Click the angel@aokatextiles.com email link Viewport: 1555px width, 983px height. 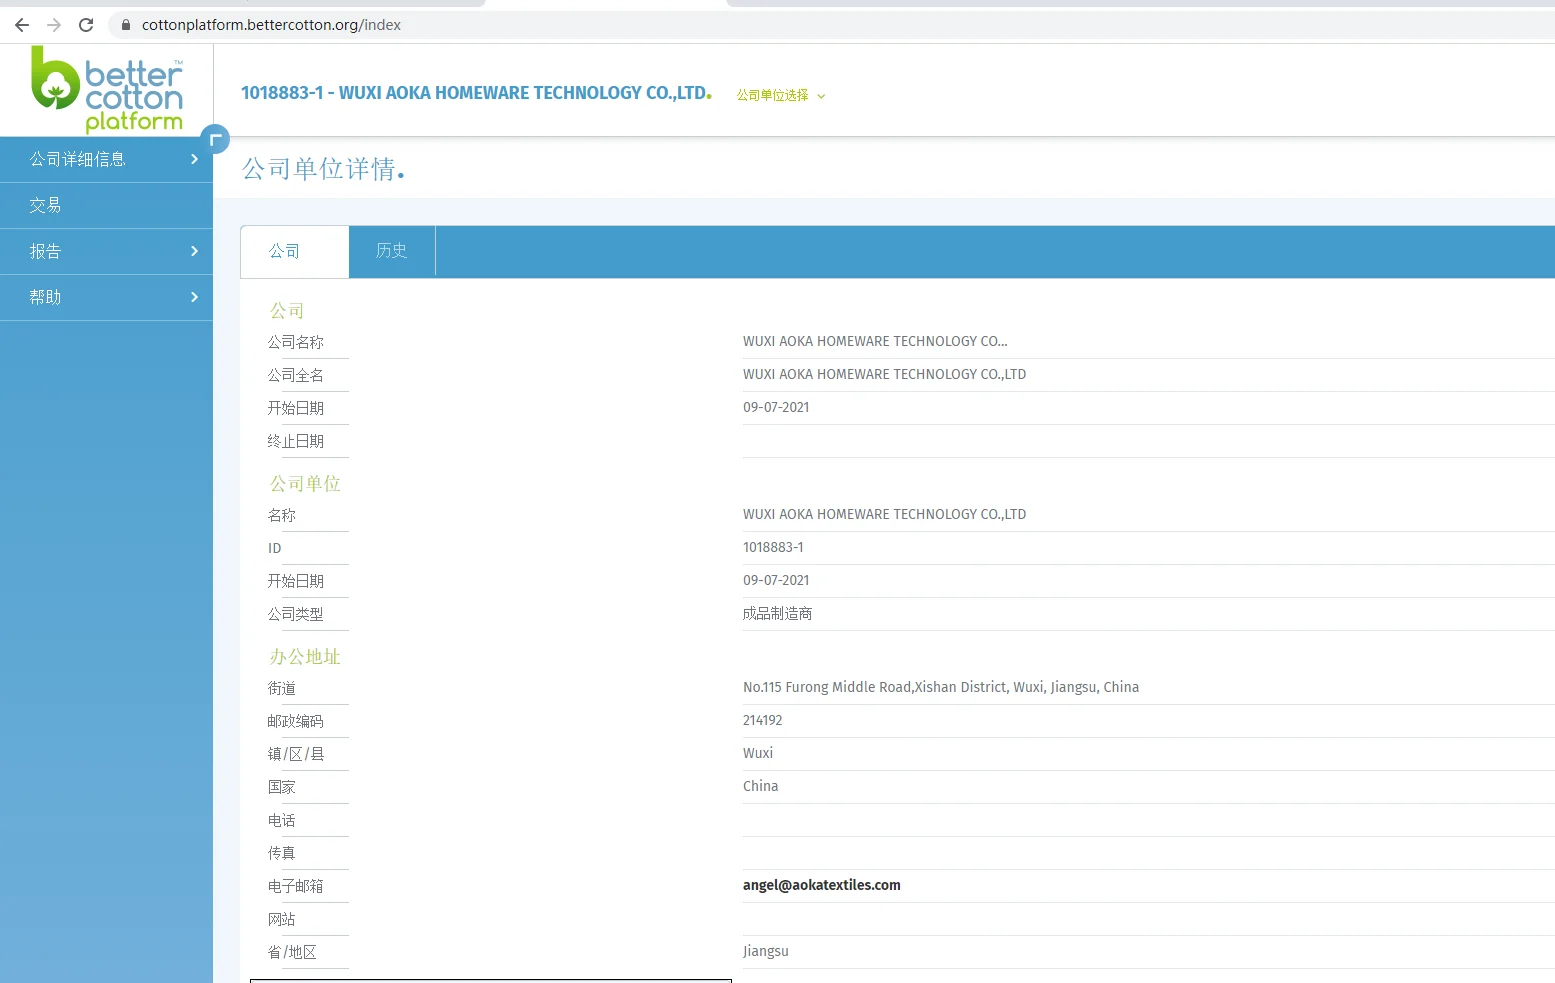pyautogui.click(x=821, y=885)
